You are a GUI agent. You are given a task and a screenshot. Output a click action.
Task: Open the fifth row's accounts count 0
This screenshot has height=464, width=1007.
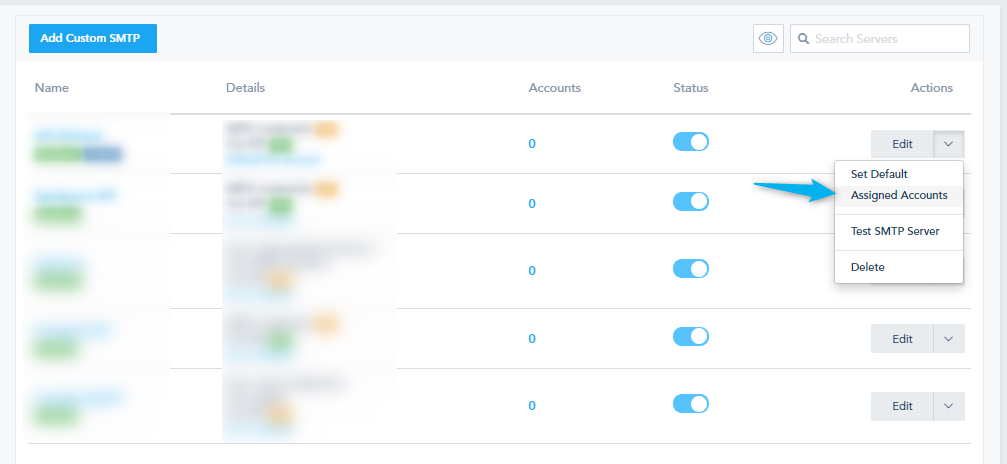click(x=532, y=406)
